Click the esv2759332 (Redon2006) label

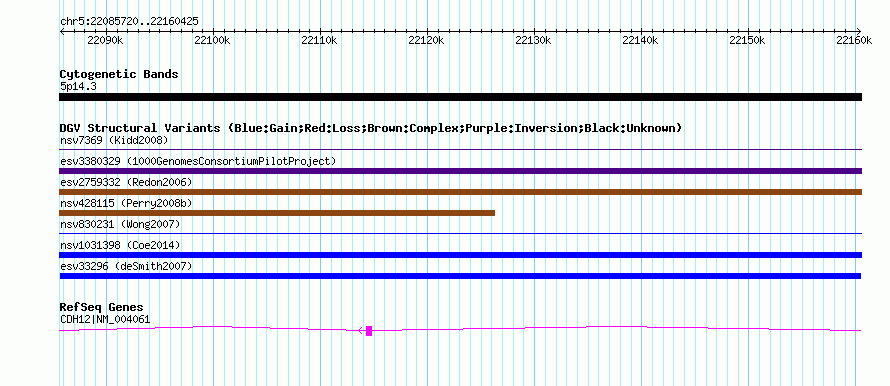point(126,182)
